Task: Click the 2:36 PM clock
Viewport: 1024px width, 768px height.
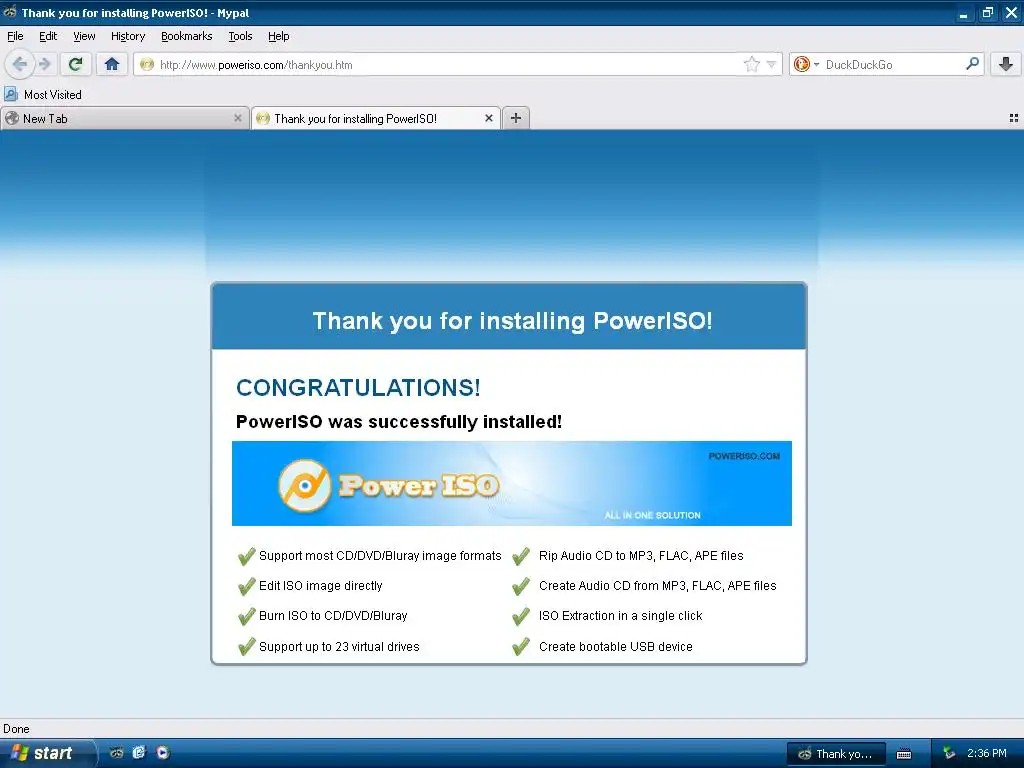Action: (x=987, y=753)
